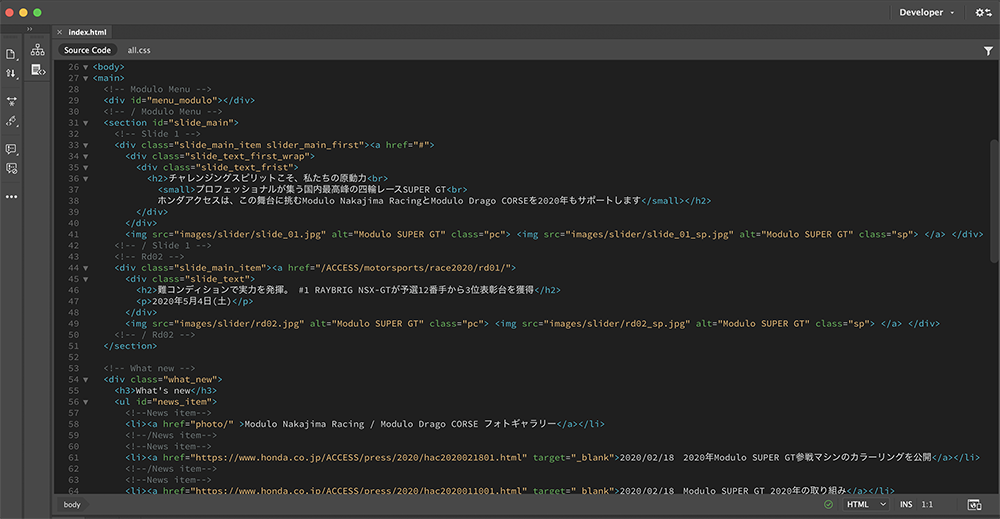The image size is (1000, 519).
Task: Select the body tag in tag selector
Action: 72,504
